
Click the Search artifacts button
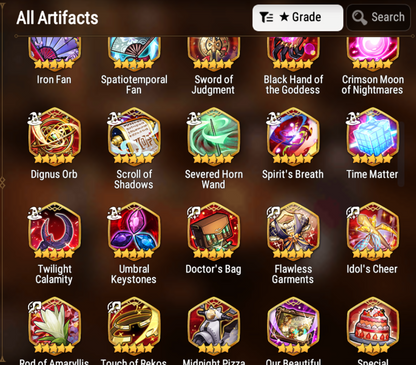coord(379,17)
